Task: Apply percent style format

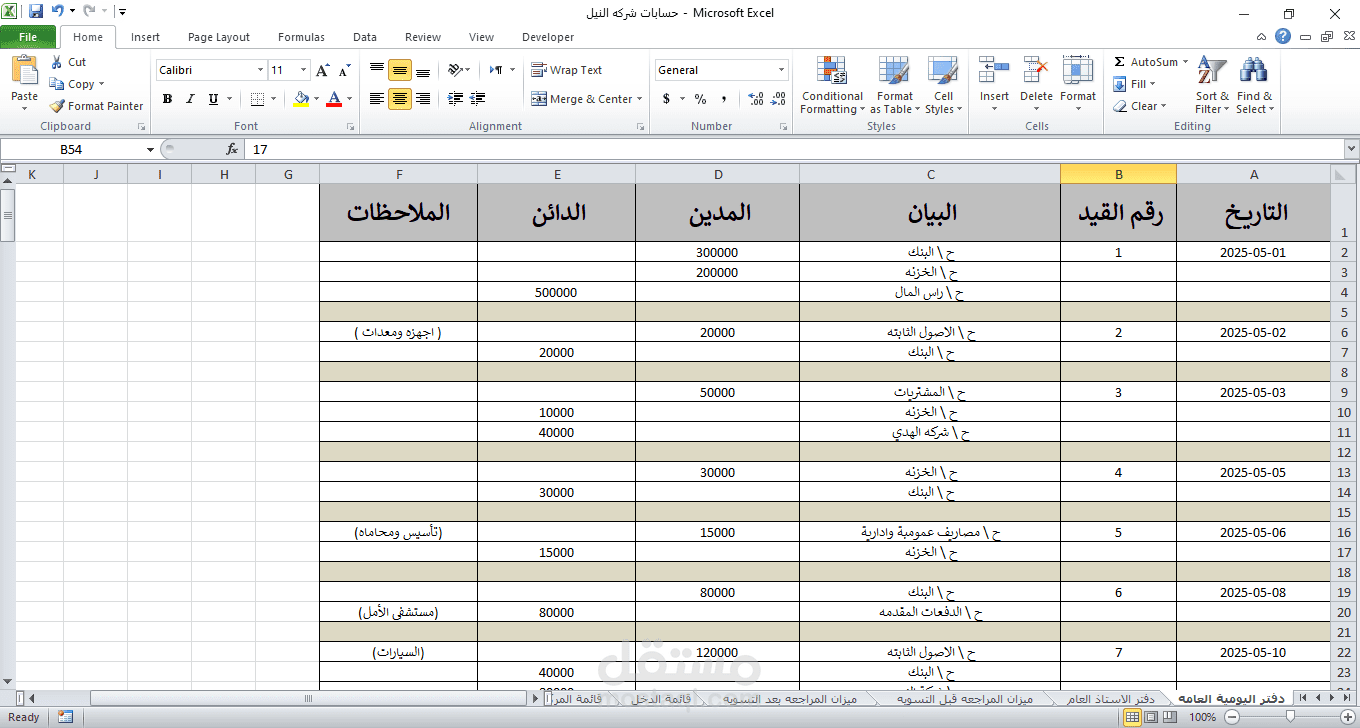Action: point(700,99)
